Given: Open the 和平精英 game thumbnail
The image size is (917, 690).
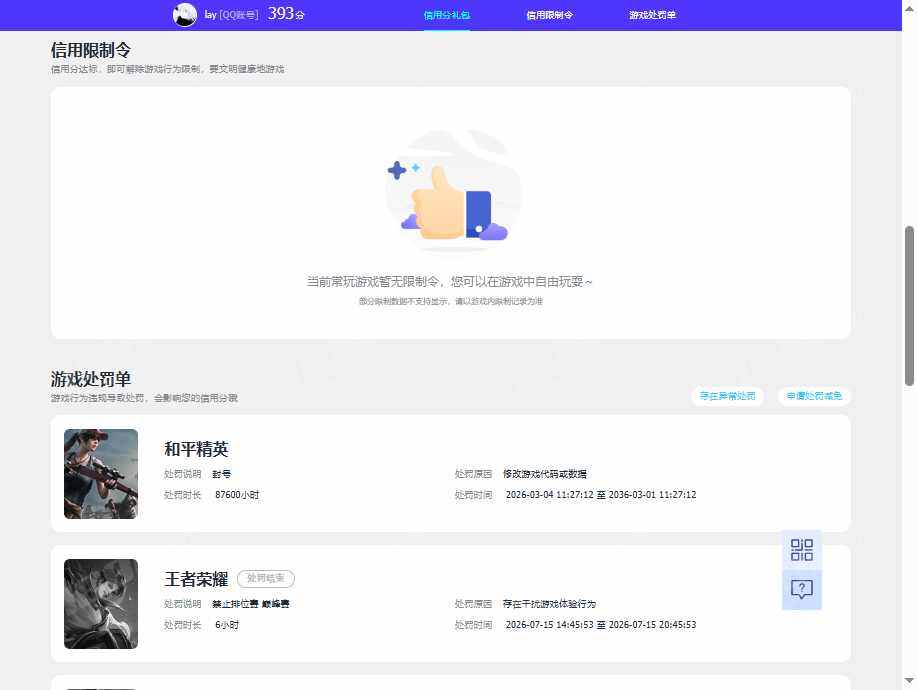Looking at the screenshot, I should click(101, 474).
